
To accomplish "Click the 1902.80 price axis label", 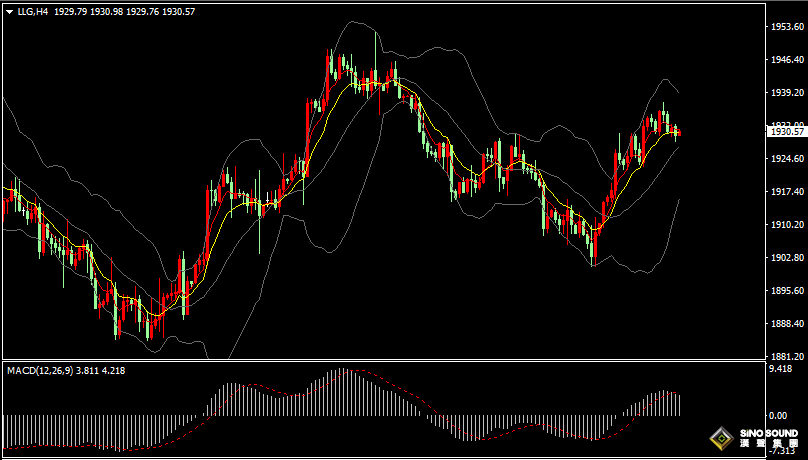I will 785,258.
